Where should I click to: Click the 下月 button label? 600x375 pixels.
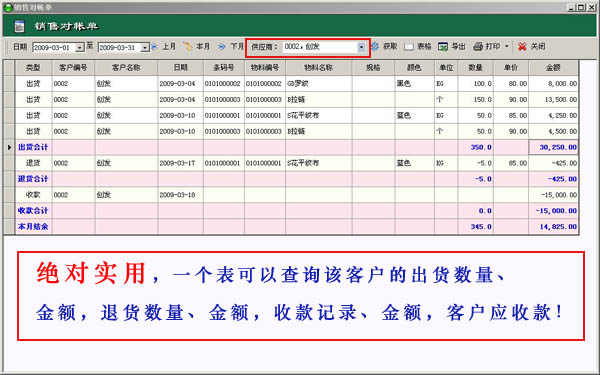coord(237,47)
